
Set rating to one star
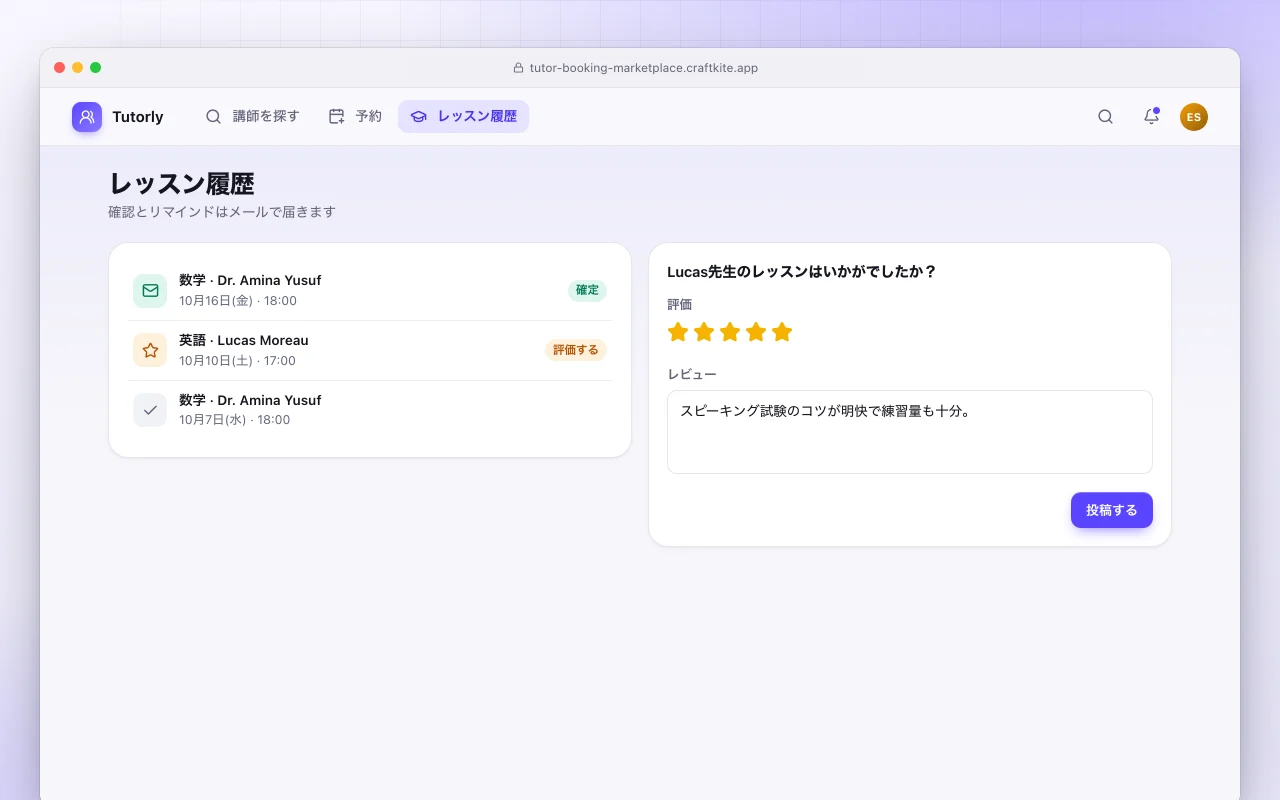pos(678,332)
